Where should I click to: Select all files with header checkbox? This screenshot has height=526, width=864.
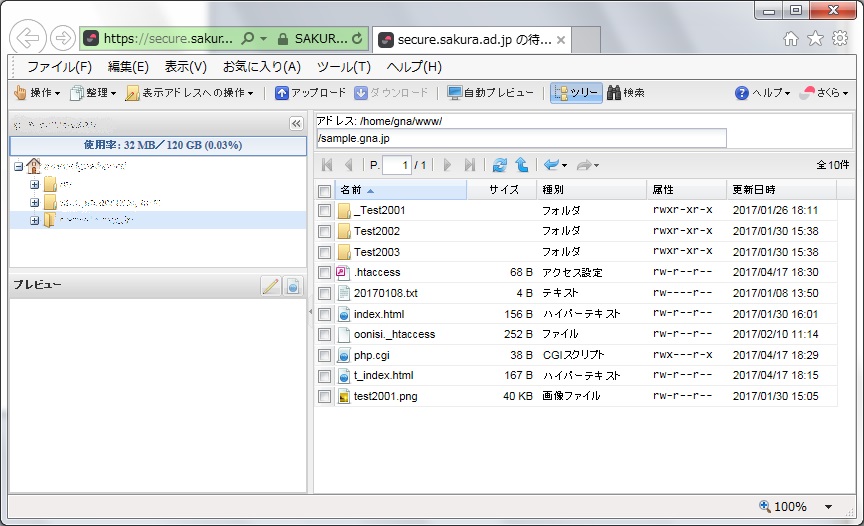click(x=324, y=190)
